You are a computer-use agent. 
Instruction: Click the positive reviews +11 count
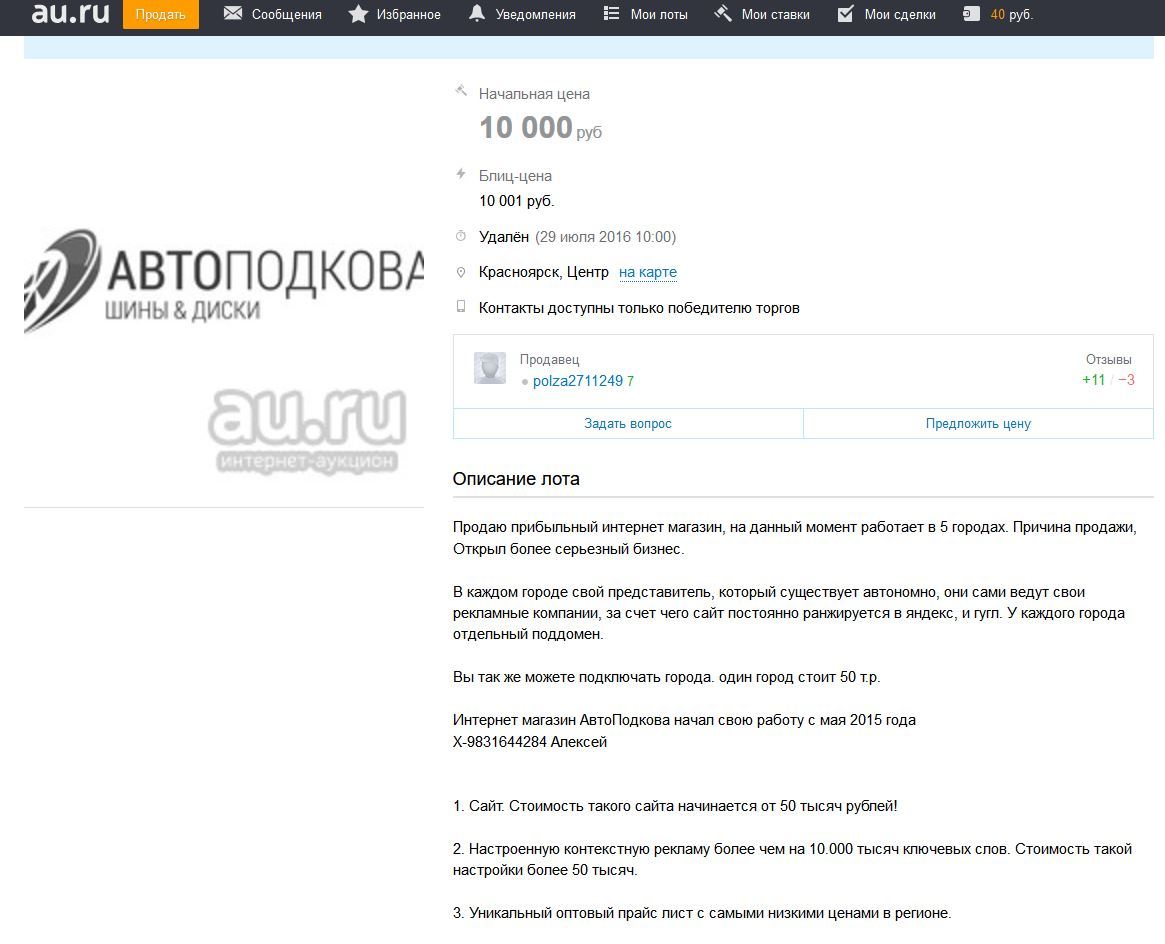[x=1093, y=380]
